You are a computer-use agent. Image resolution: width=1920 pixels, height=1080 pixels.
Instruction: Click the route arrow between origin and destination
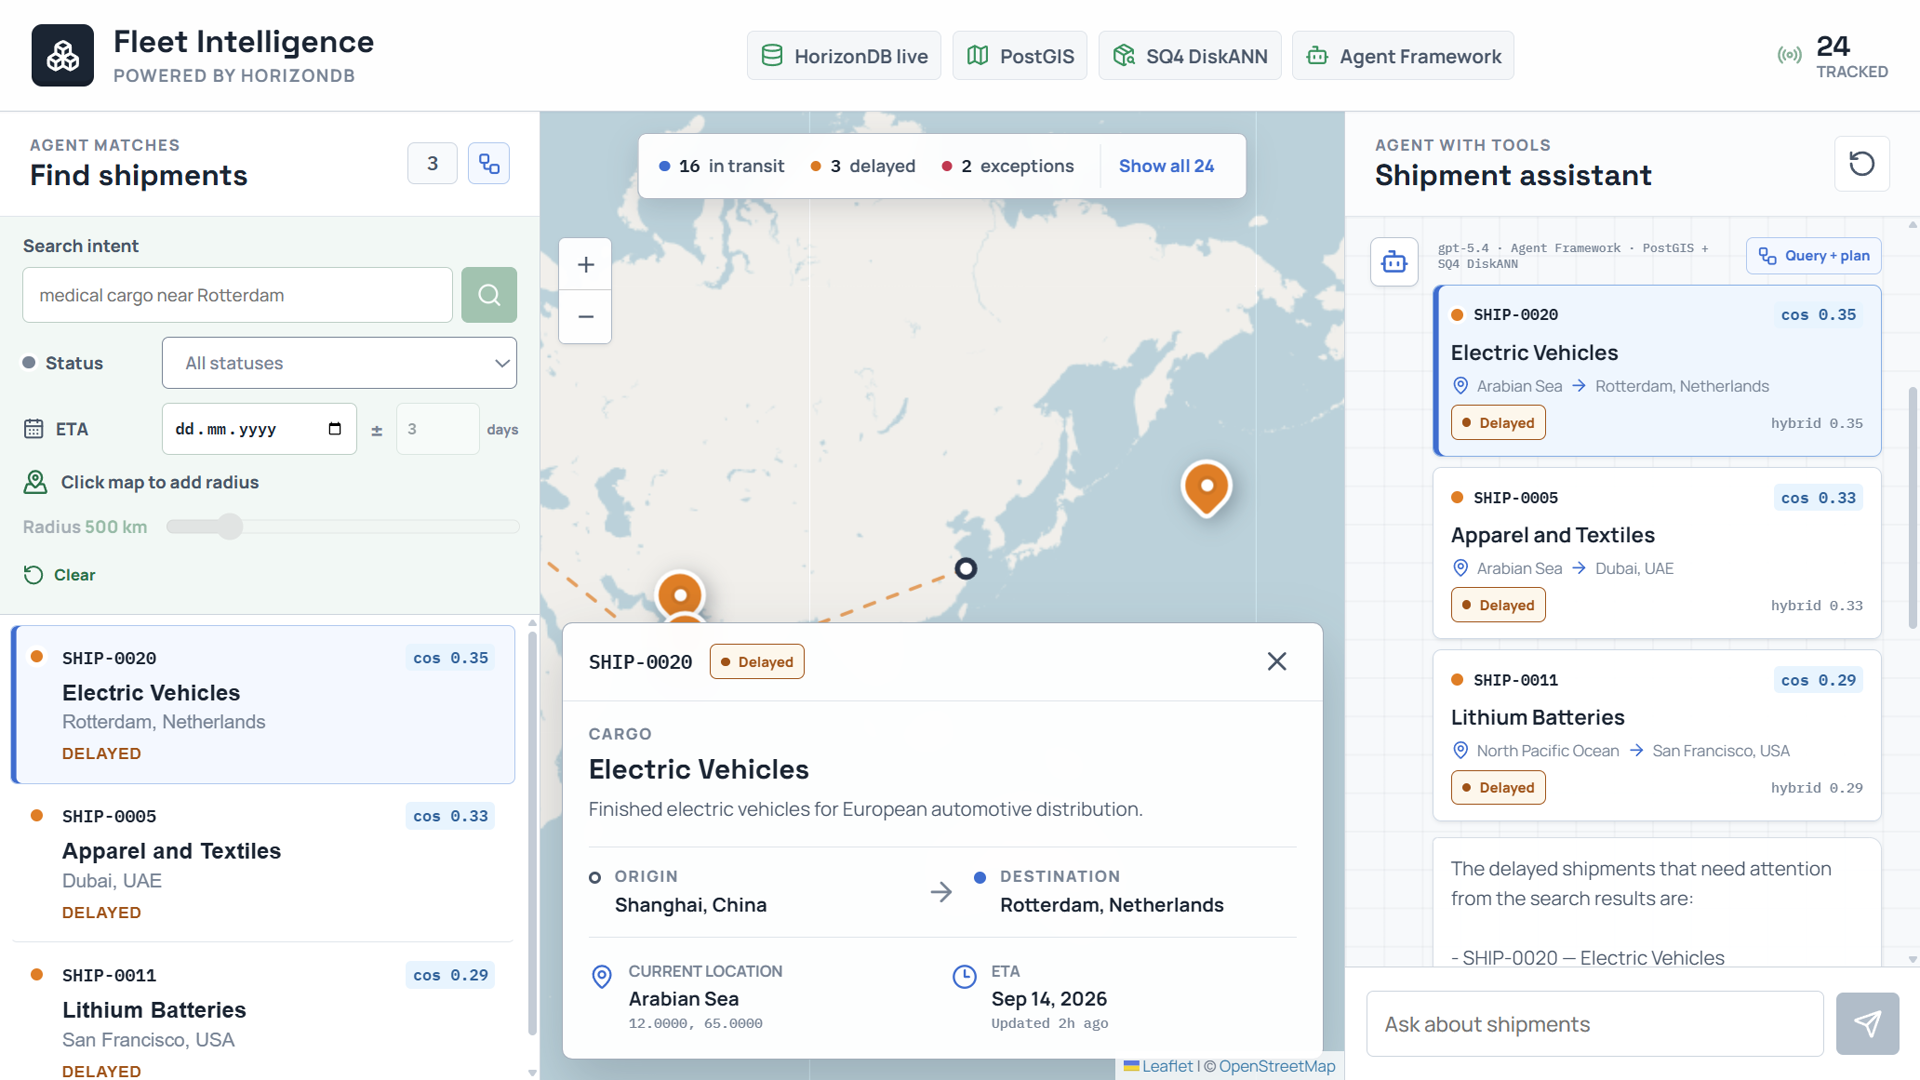(941, 892)
